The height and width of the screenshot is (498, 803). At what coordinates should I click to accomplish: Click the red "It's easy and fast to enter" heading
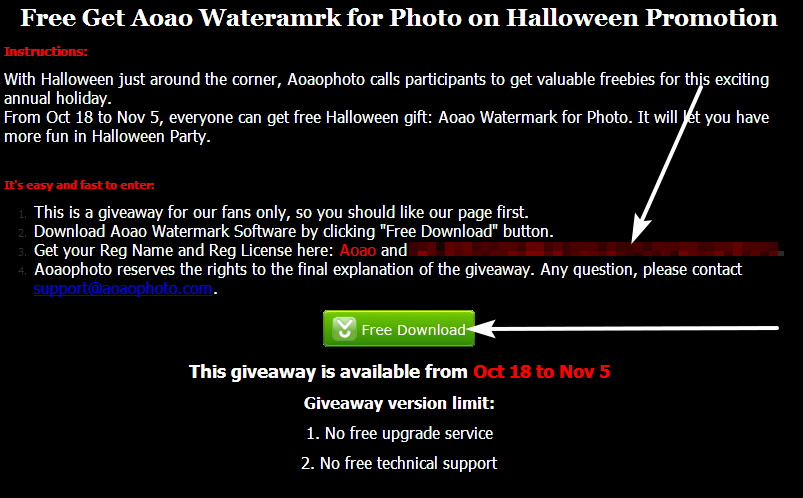point(79,185)
